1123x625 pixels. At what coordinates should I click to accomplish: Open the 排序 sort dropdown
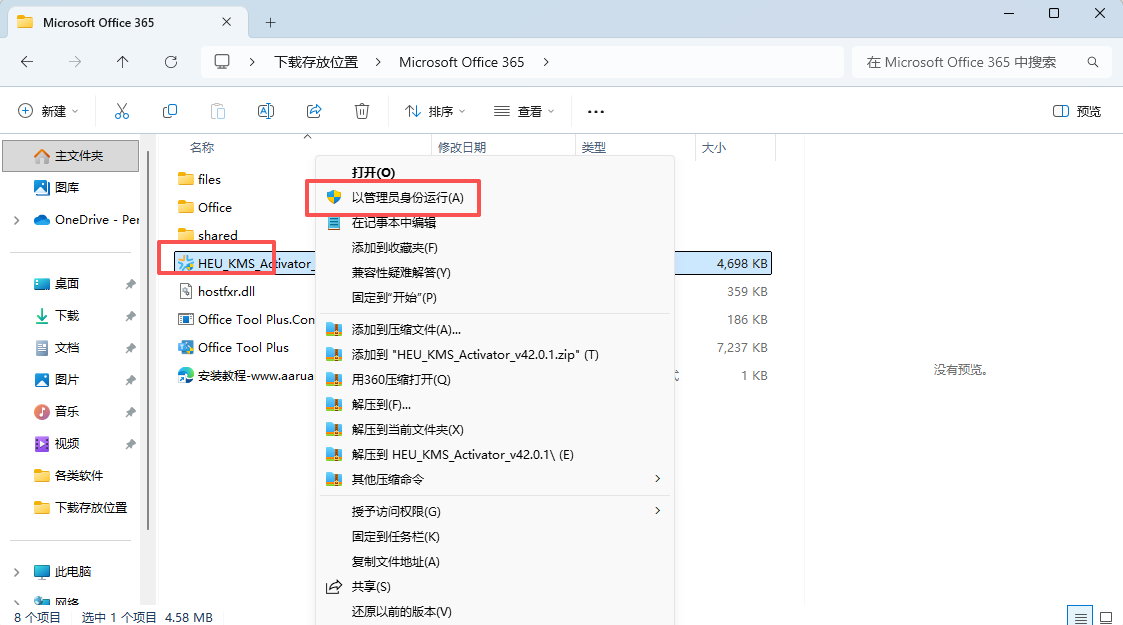coord(434,111)
